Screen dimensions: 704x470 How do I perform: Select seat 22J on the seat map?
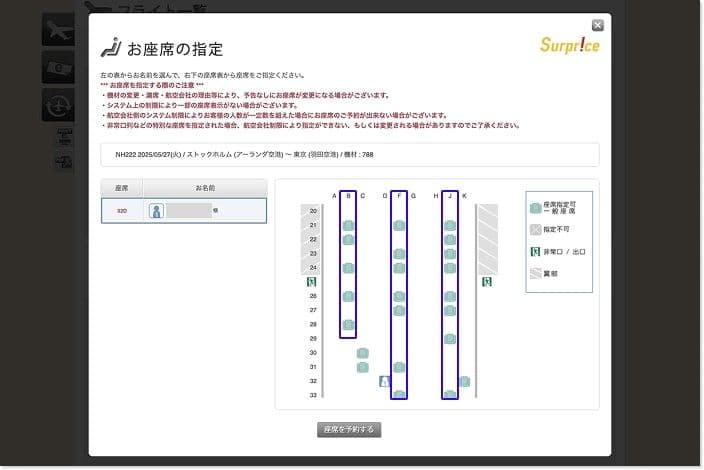point(450,240)
